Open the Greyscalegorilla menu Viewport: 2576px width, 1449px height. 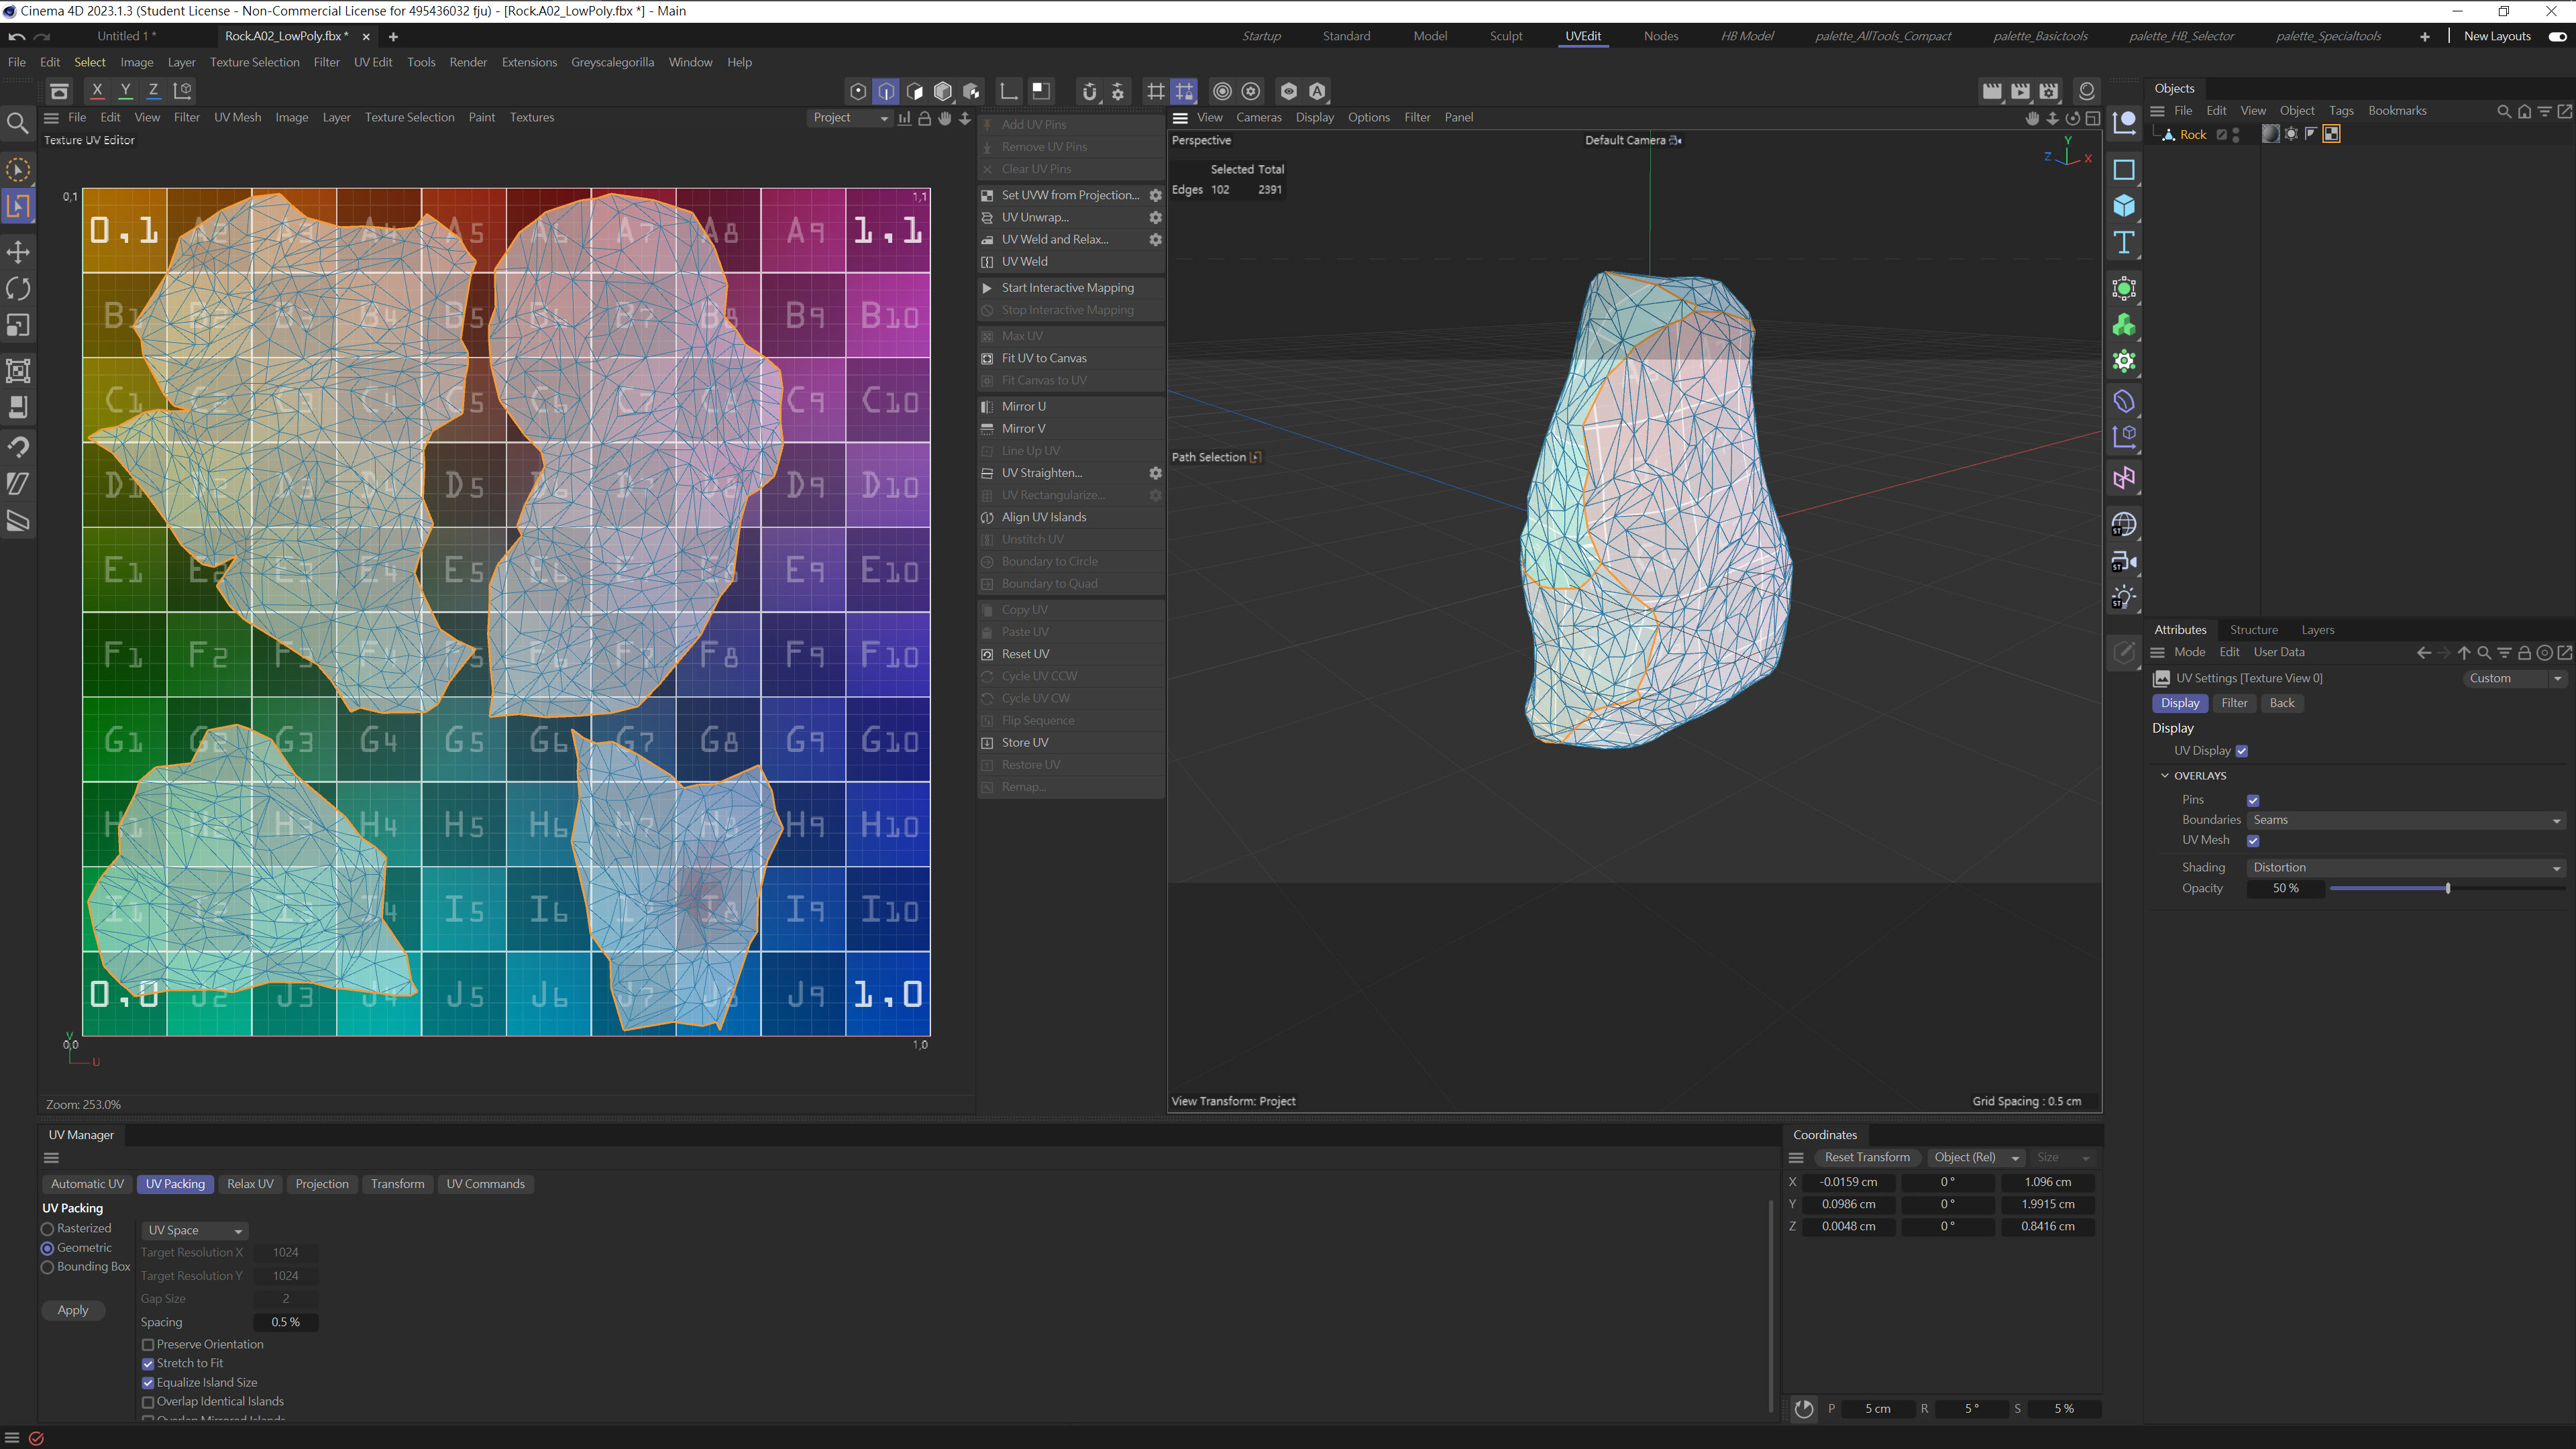[612, 62]
